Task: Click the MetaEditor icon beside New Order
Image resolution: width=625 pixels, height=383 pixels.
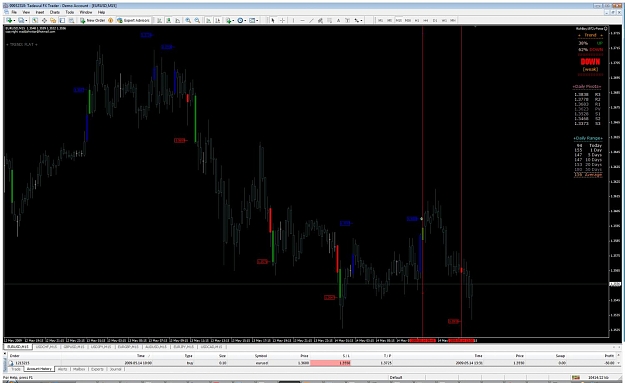Action: (110, 20)
